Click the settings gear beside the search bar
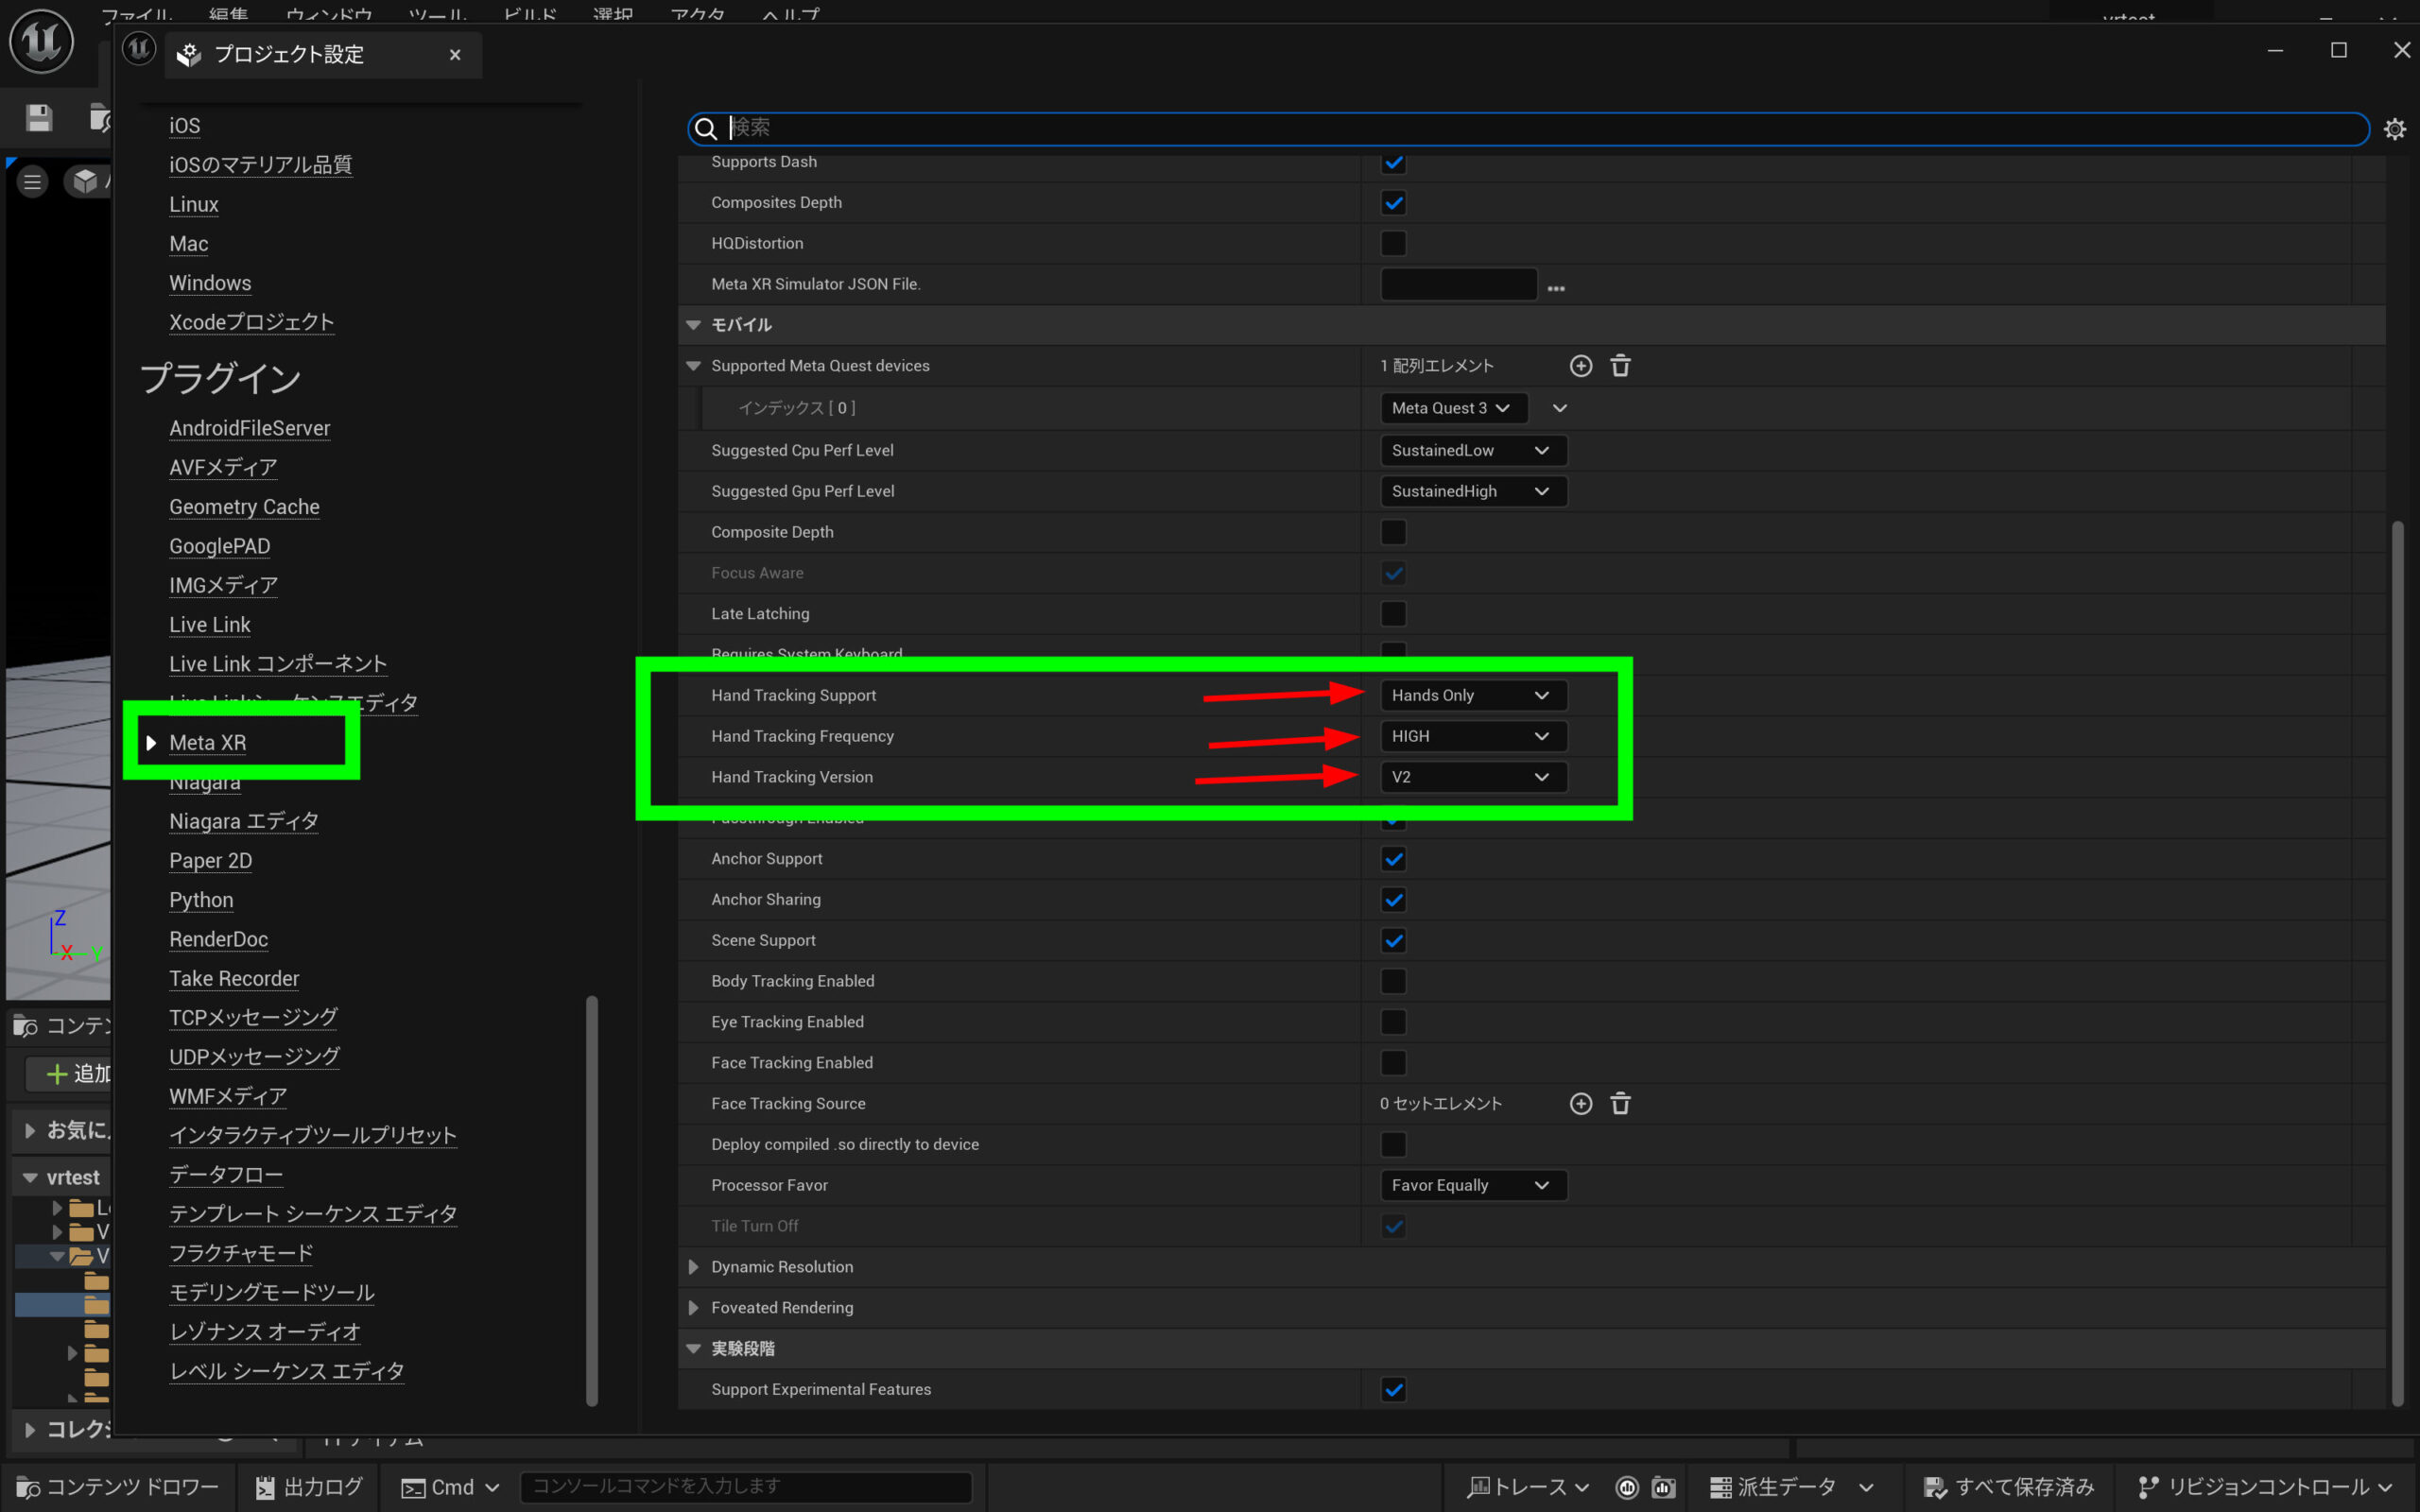2420x1512 pixels. pos(2394,129)
